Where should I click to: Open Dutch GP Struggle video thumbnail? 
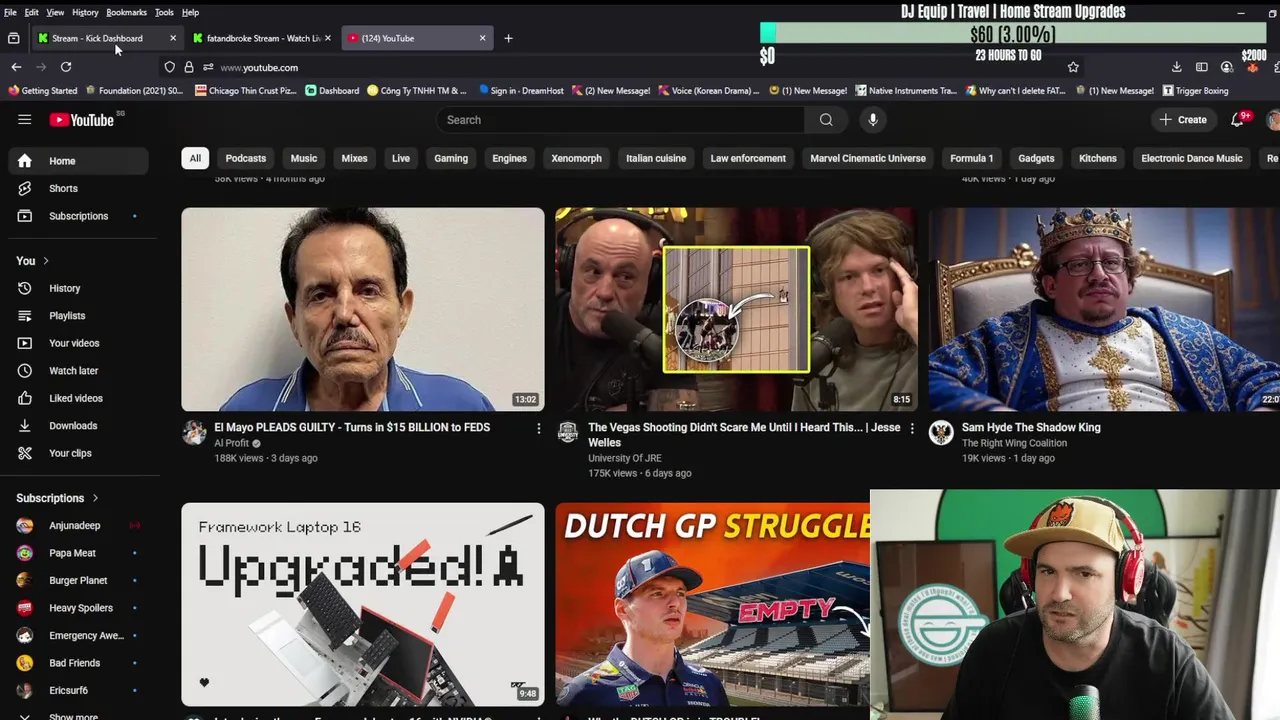coord(713,604)
